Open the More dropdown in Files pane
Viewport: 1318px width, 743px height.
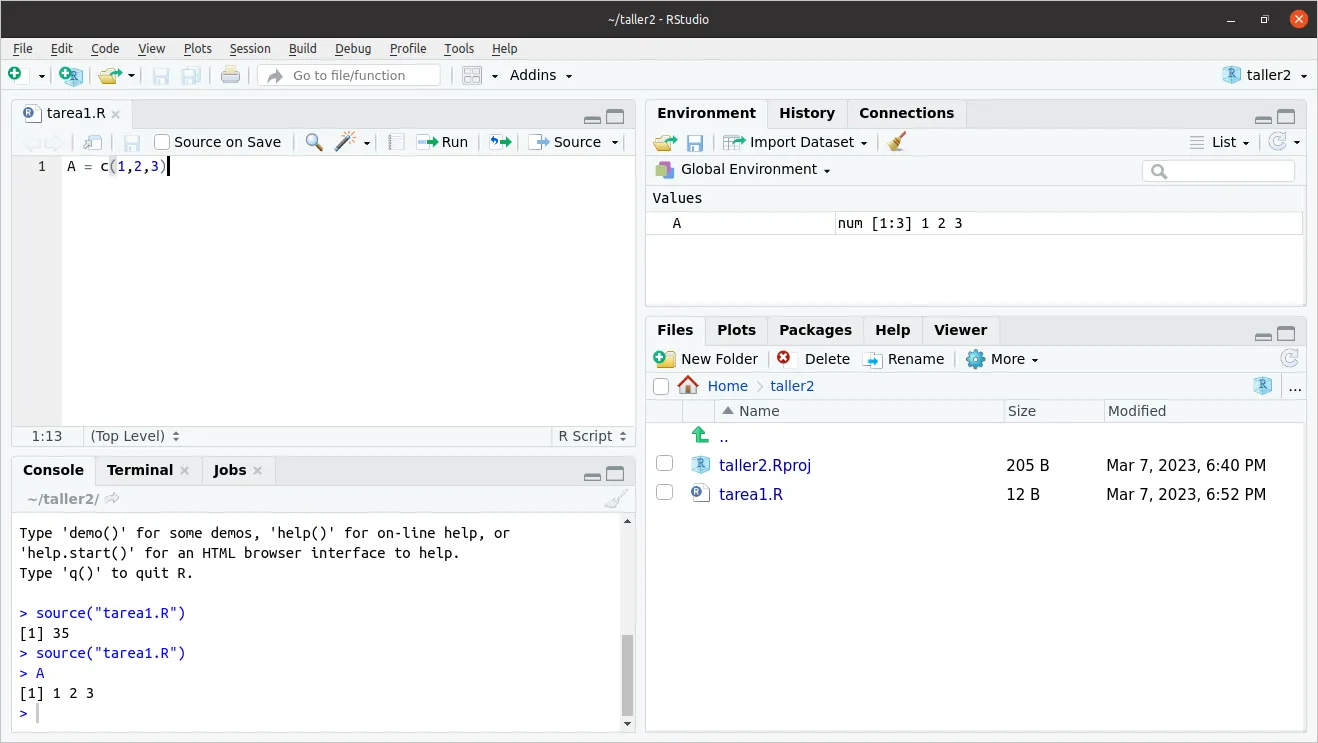pos(1002,359)
